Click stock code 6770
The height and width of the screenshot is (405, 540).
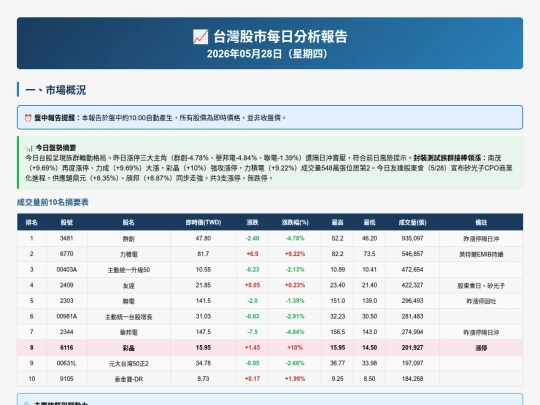[x=66, y=254]
